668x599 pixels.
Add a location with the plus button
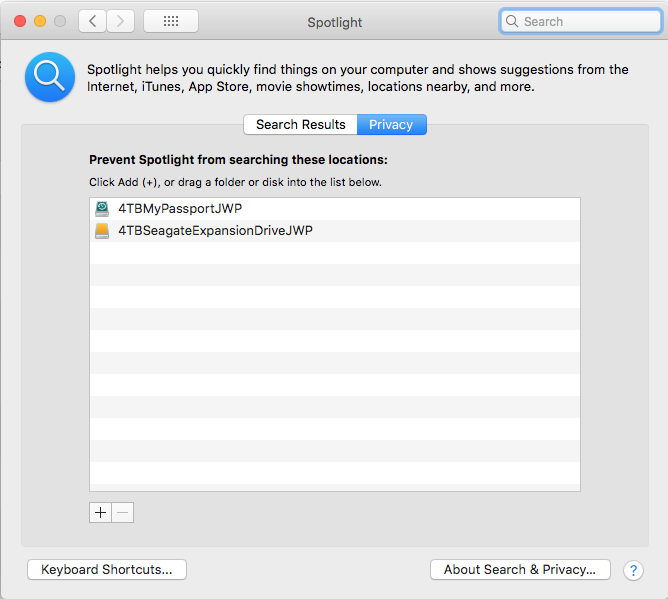100,512
